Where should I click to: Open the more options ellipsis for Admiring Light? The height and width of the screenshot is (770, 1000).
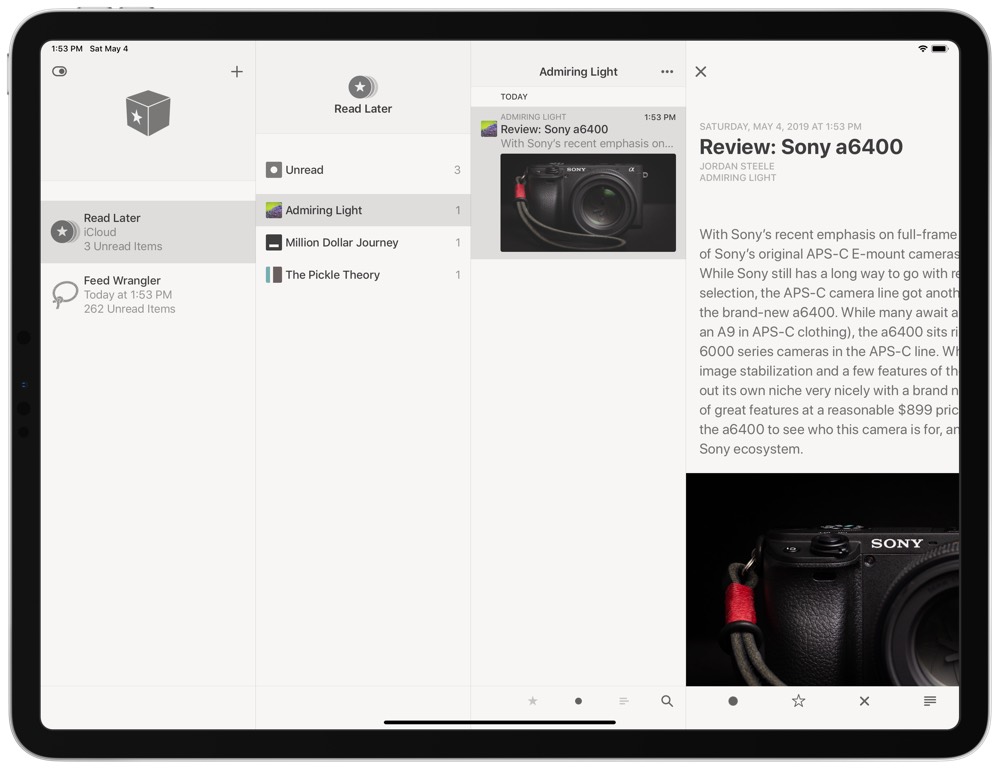(x=667, y=71)
